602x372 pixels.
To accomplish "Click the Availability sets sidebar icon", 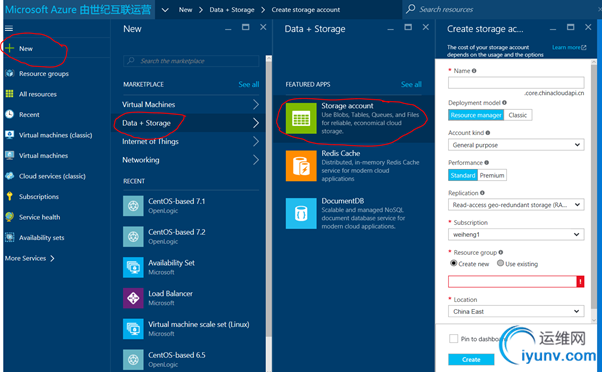I will [10, 237].
